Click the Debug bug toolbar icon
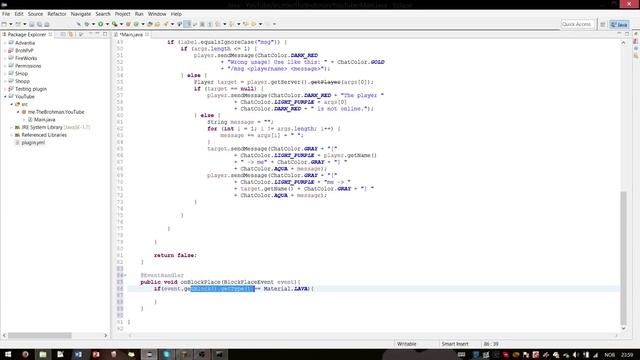The image size is (640, 360). pyautogui.click(x=87, y=24)
